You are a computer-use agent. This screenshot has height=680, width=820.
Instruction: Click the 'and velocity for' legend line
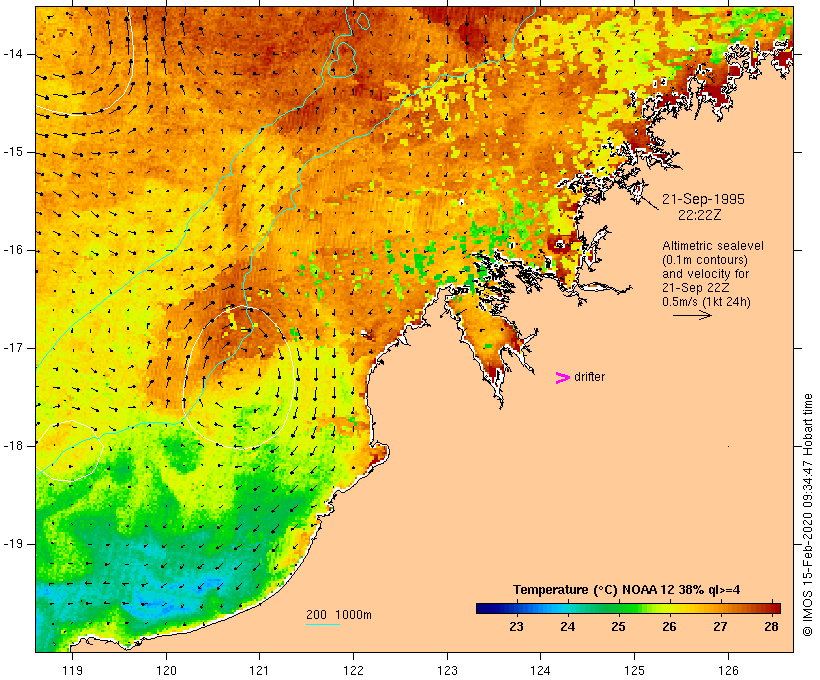pos(705,274)
